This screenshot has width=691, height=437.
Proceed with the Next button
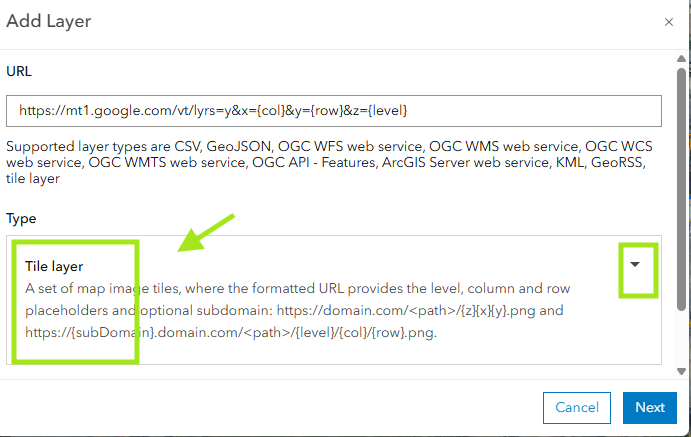[650, 407]
